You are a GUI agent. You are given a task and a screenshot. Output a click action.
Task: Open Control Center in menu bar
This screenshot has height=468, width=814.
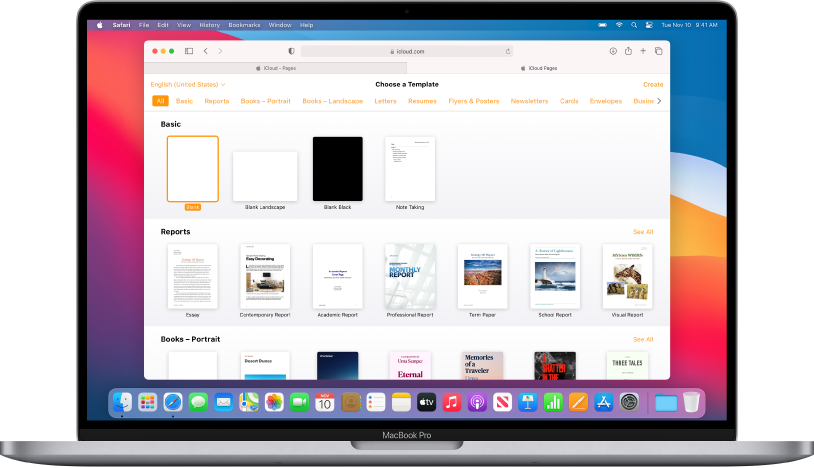click(649, 25)
